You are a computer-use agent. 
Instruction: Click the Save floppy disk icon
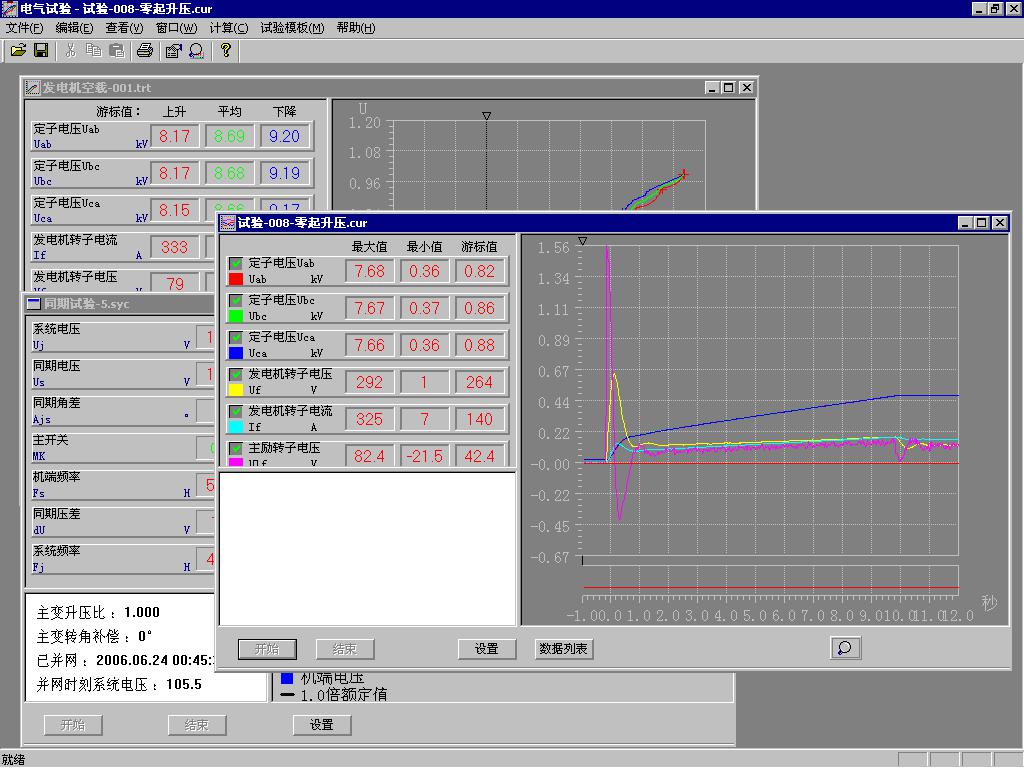tap(41, 50)
